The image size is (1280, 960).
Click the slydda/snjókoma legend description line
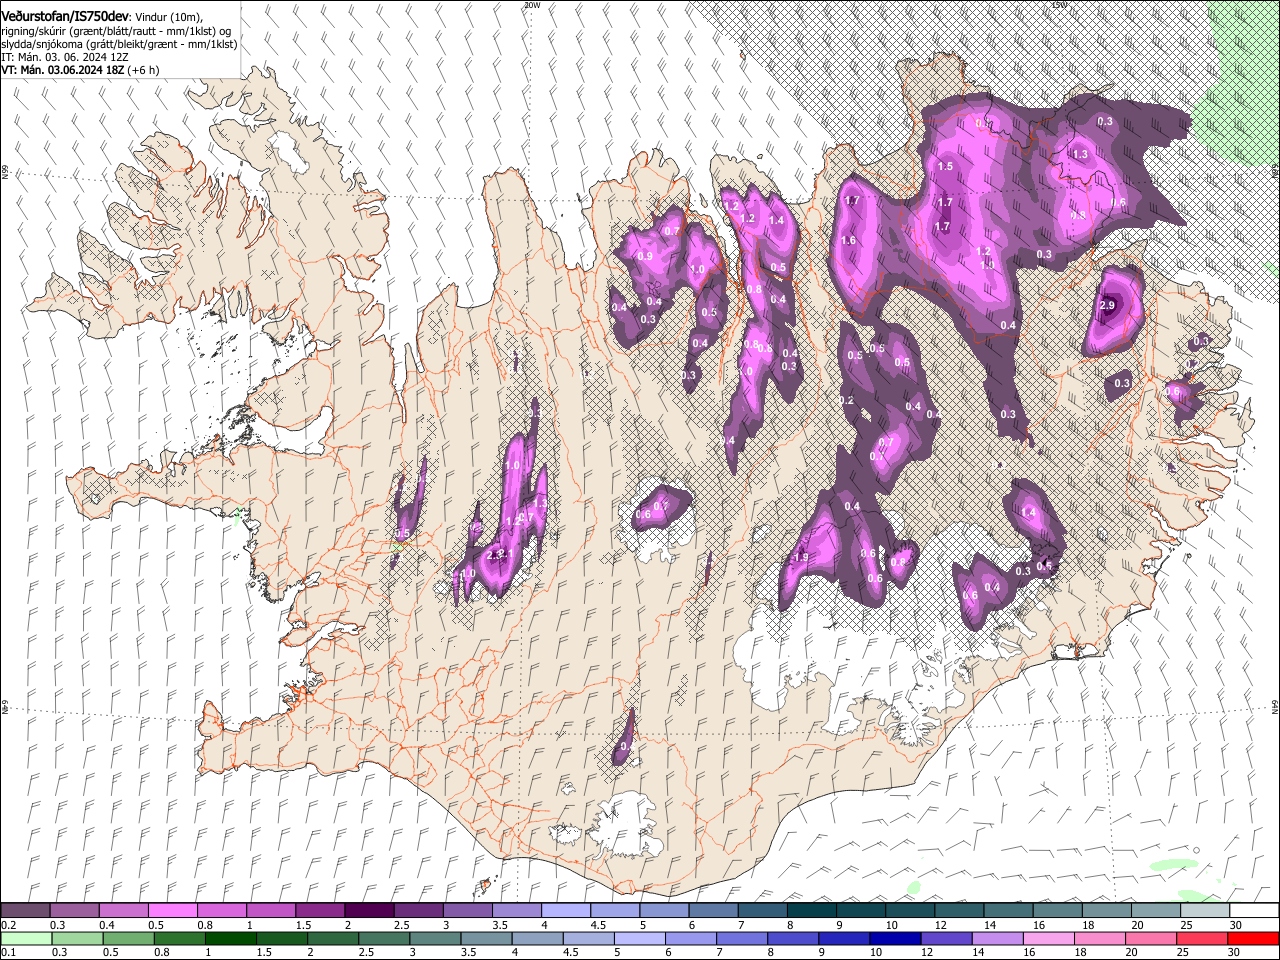(119, 45)
